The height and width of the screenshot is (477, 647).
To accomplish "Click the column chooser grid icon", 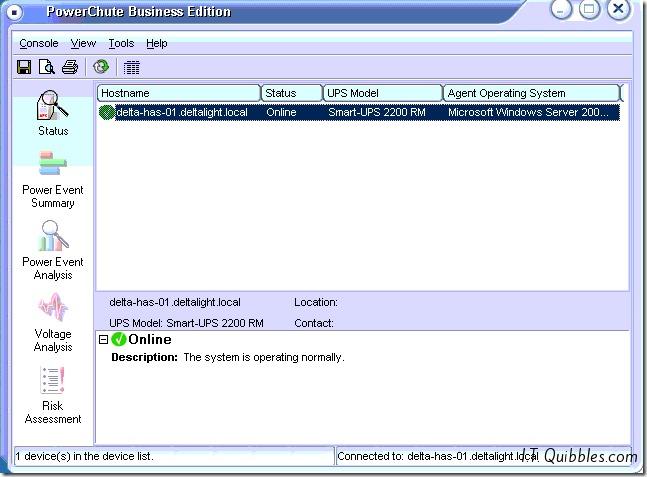I will click(132, 67).
